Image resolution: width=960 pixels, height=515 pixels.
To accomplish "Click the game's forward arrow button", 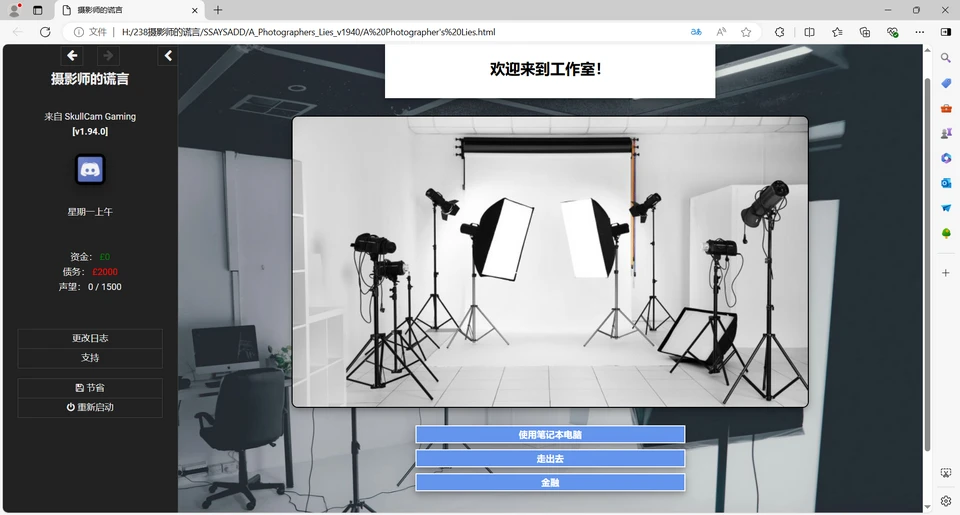I will point(107,56).
